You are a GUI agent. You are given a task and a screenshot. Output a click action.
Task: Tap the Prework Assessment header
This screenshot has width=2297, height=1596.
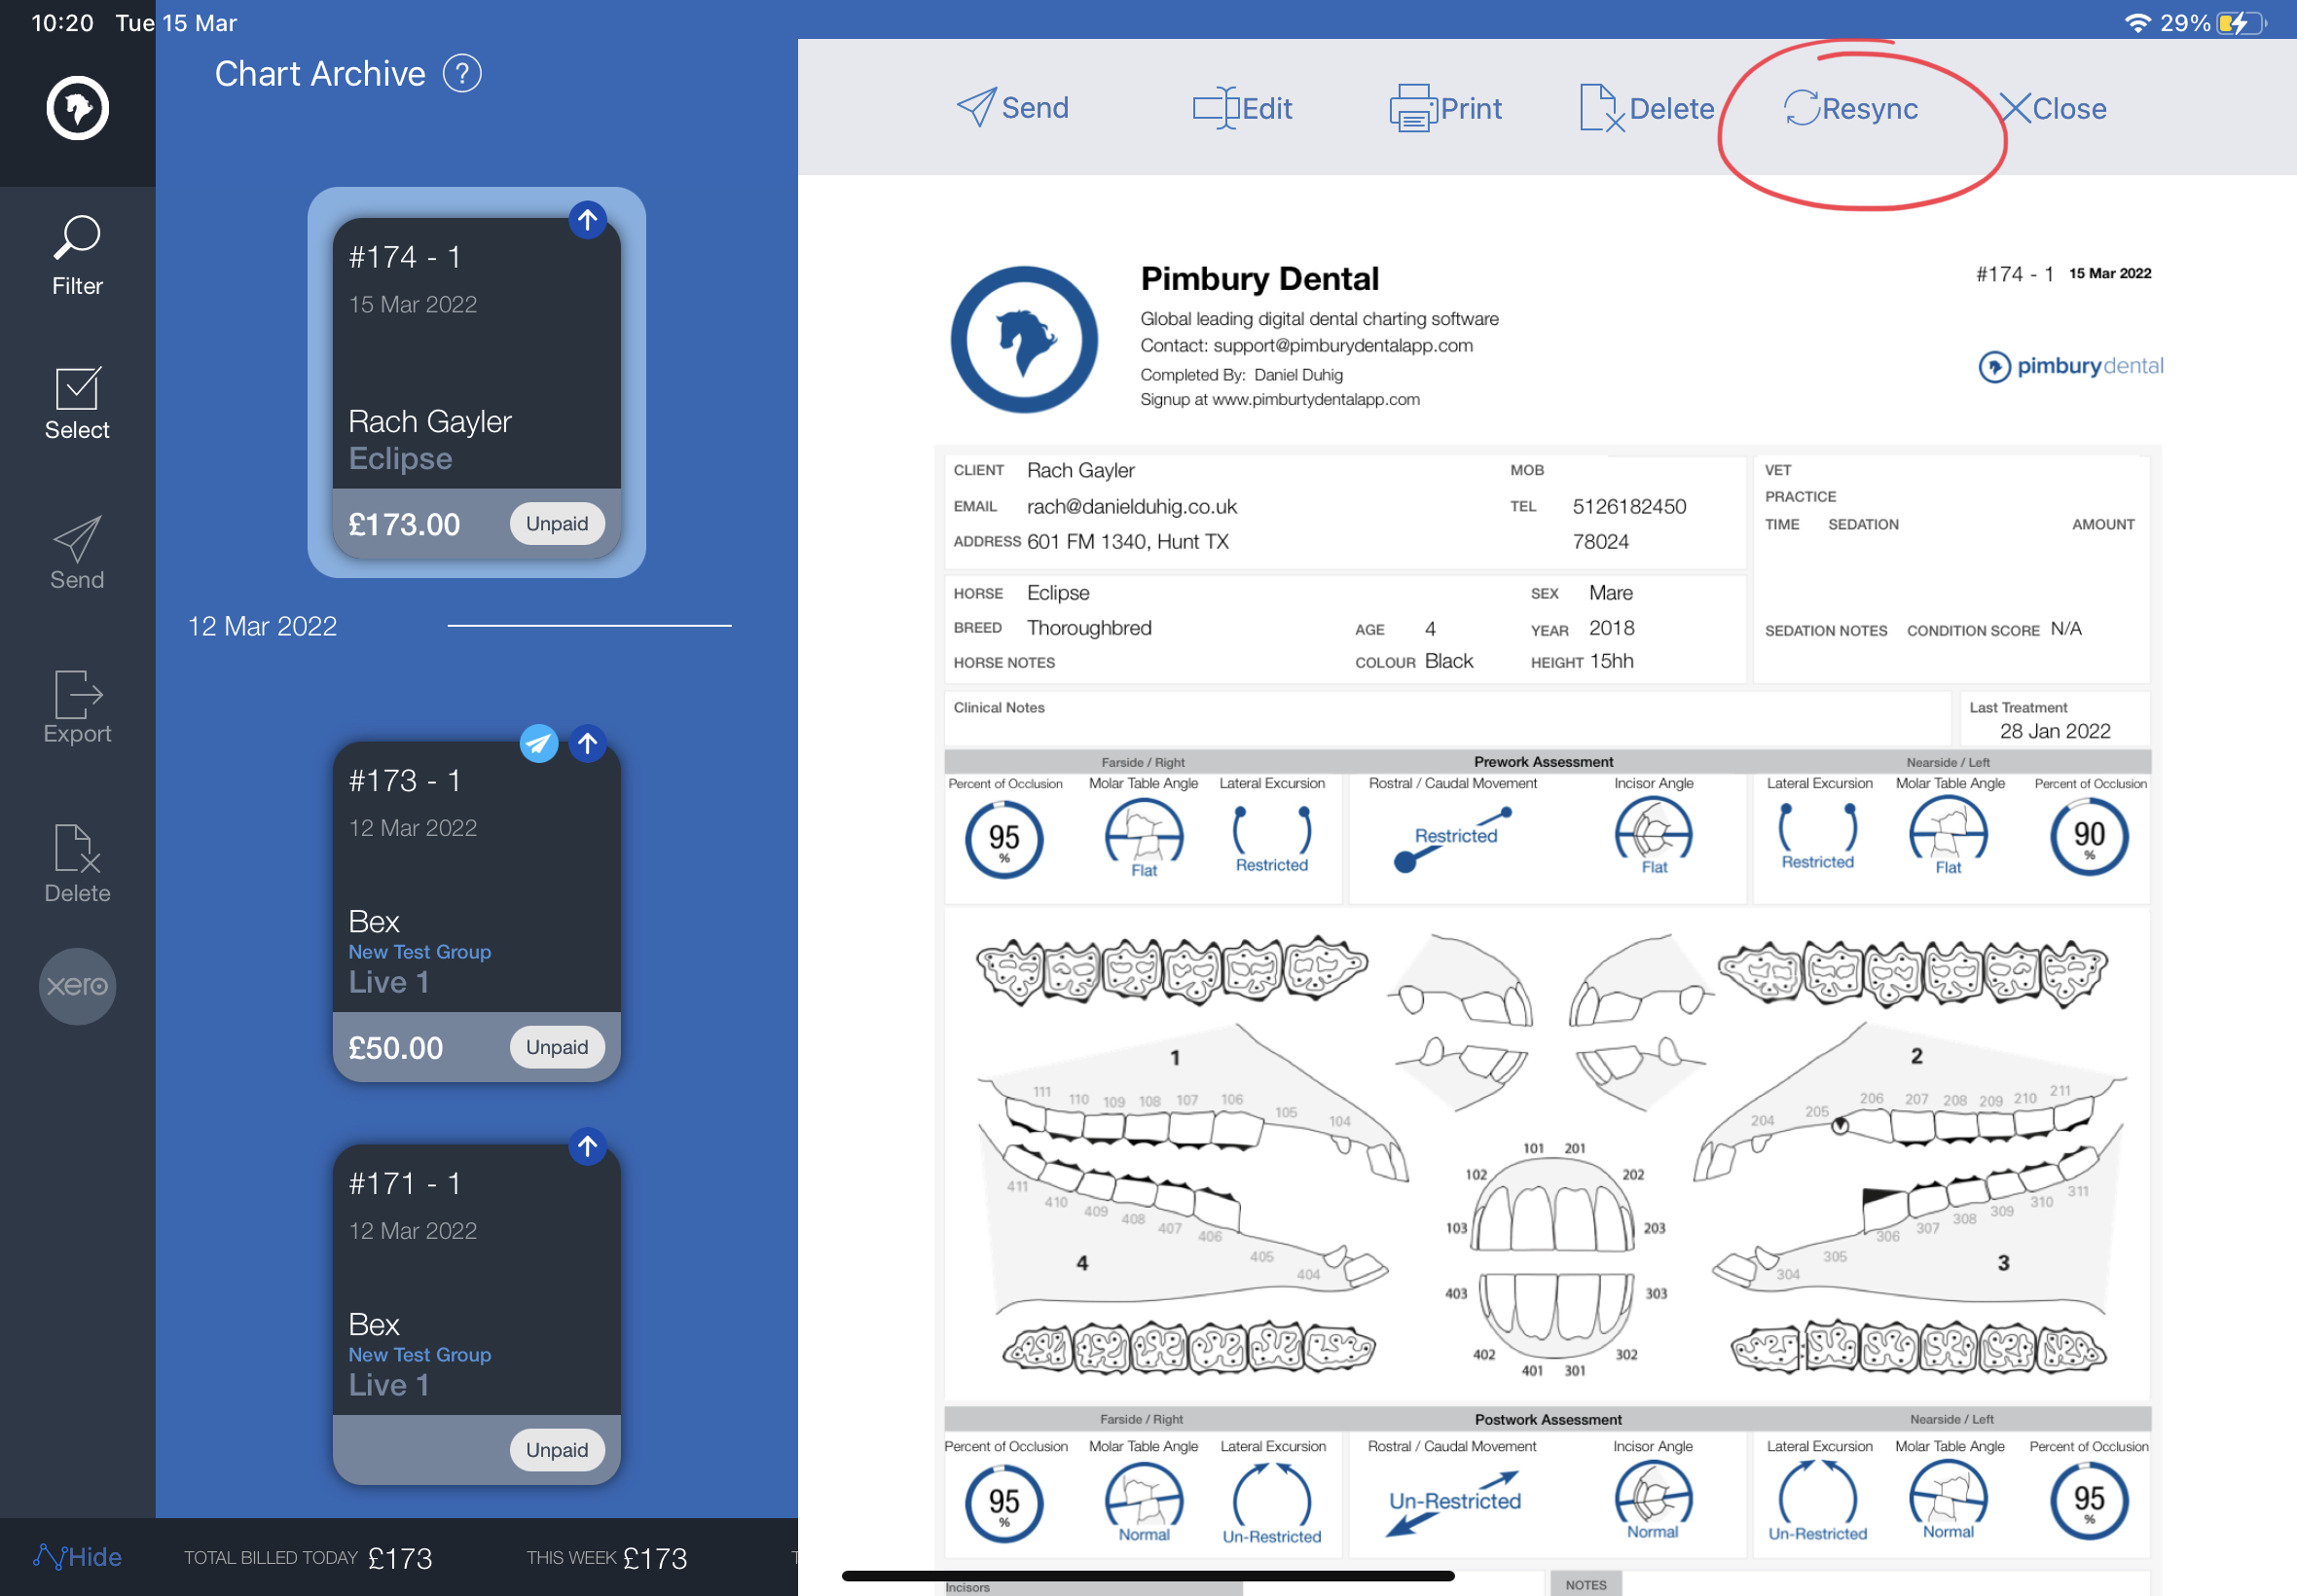point(1543,762)
